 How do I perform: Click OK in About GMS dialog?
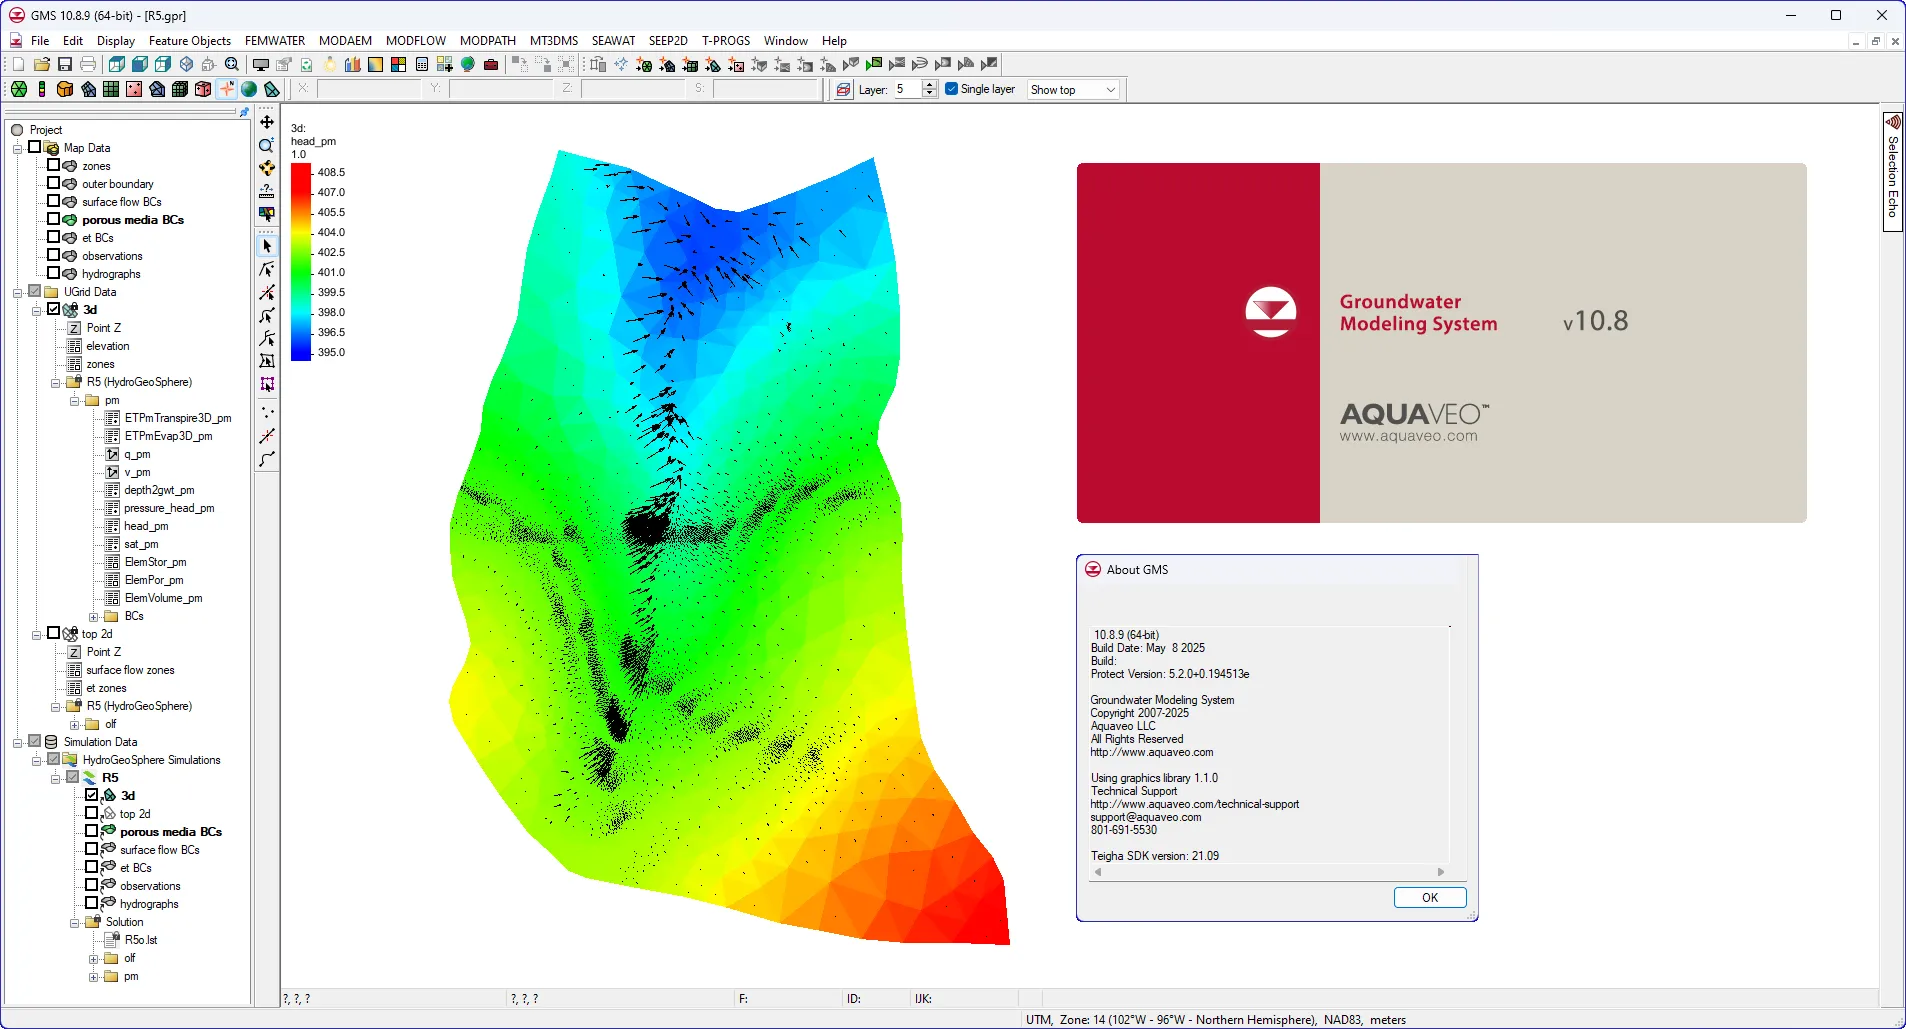point(1430,898)
